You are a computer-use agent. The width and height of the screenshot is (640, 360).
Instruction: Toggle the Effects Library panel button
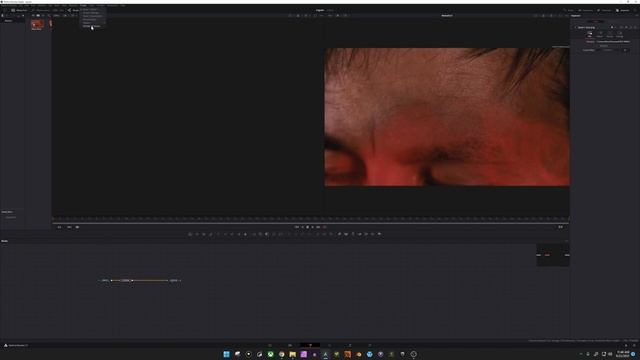point(41,10)
